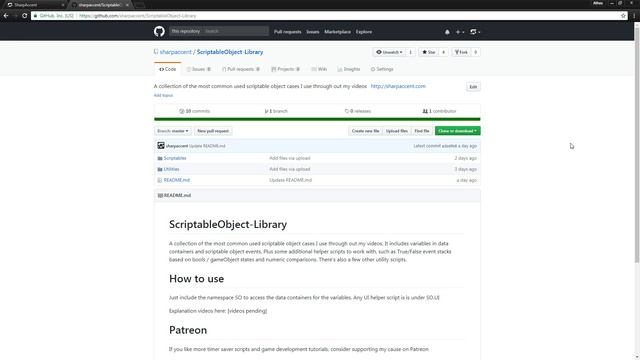This screenshot has height=360, width=640.
Task: Click stargazers count next to Star
Action: coord(444,52)
